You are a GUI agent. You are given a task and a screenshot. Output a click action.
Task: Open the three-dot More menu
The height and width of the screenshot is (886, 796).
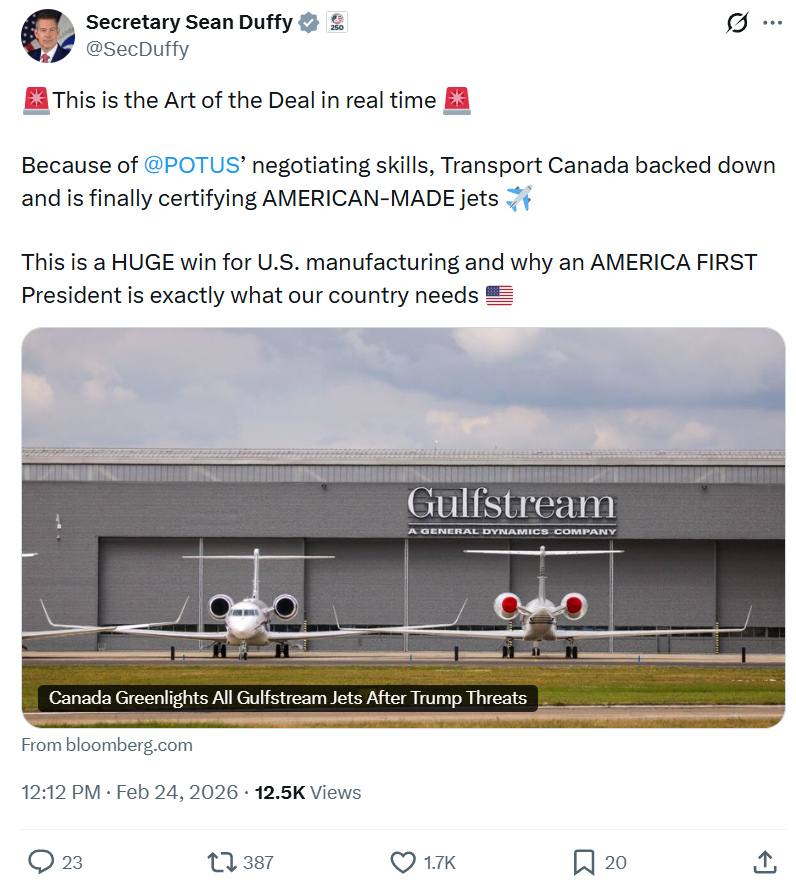click(772, 23)
